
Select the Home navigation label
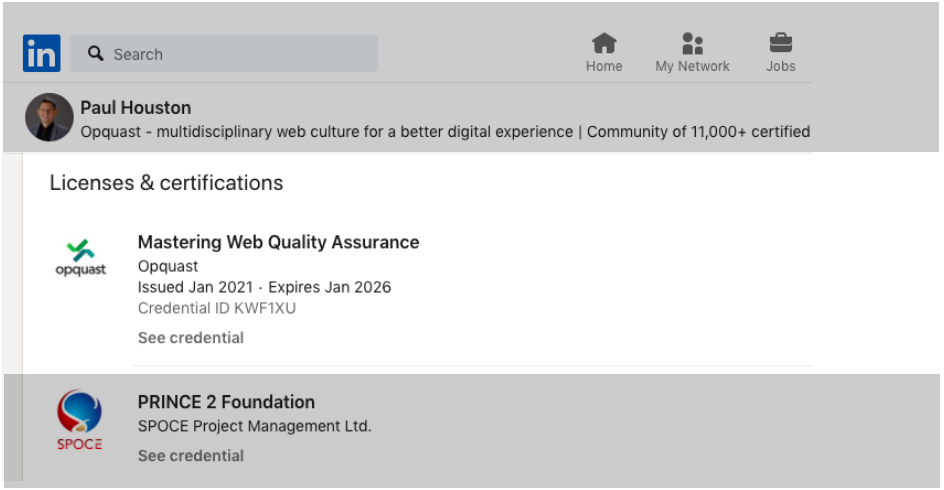(x=604, y=66)
